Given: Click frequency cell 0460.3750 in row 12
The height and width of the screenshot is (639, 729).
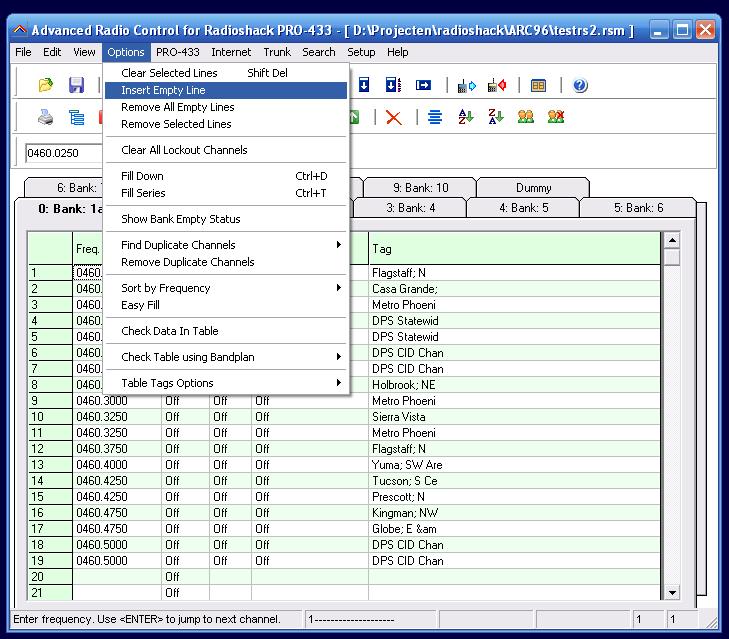Looking at the screenshot, I should 117,449.
